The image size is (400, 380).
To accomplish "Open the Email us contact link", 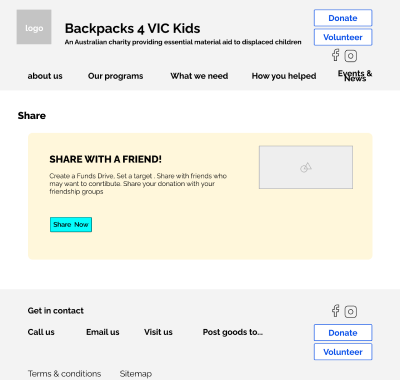I will [103, 332].
